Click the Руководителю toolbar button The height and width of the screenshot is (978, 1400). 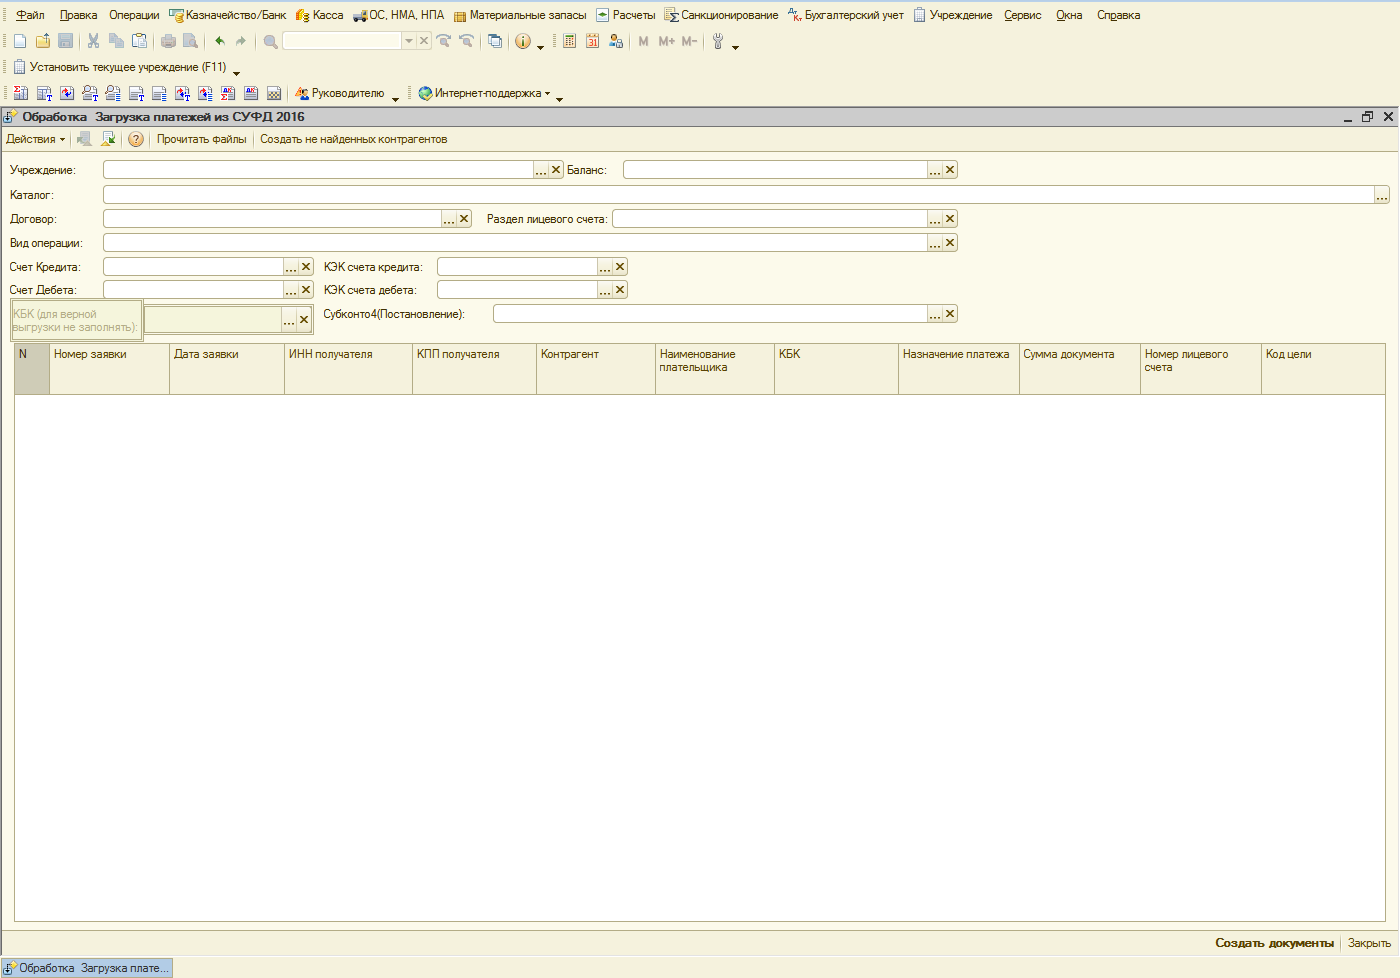[x=340, y=93]
